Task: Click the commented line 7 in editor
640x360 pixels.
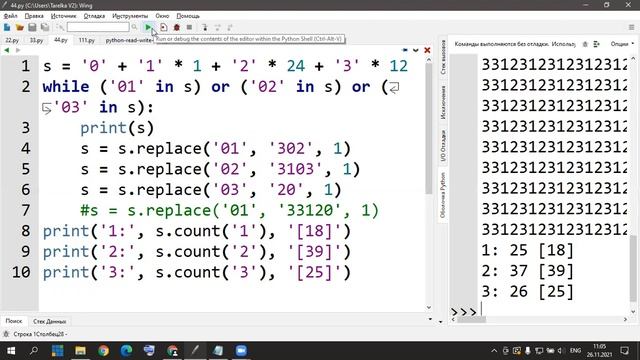Action: [x=229, y=211]
